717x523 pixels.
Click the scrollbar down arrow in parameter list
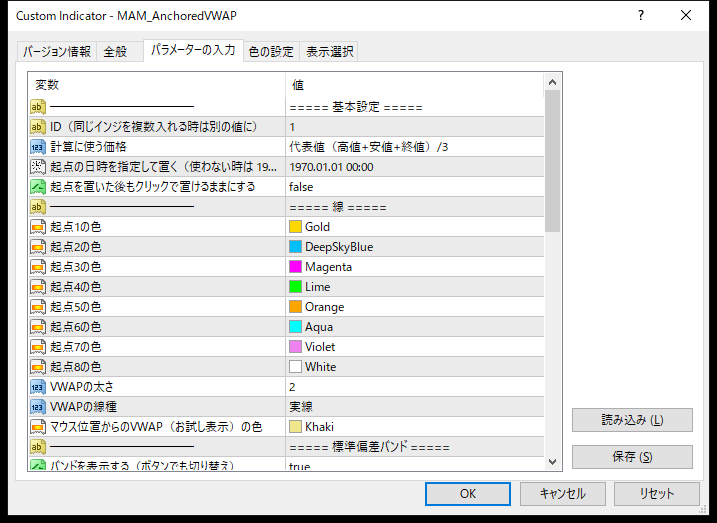[x=552, y=462]
